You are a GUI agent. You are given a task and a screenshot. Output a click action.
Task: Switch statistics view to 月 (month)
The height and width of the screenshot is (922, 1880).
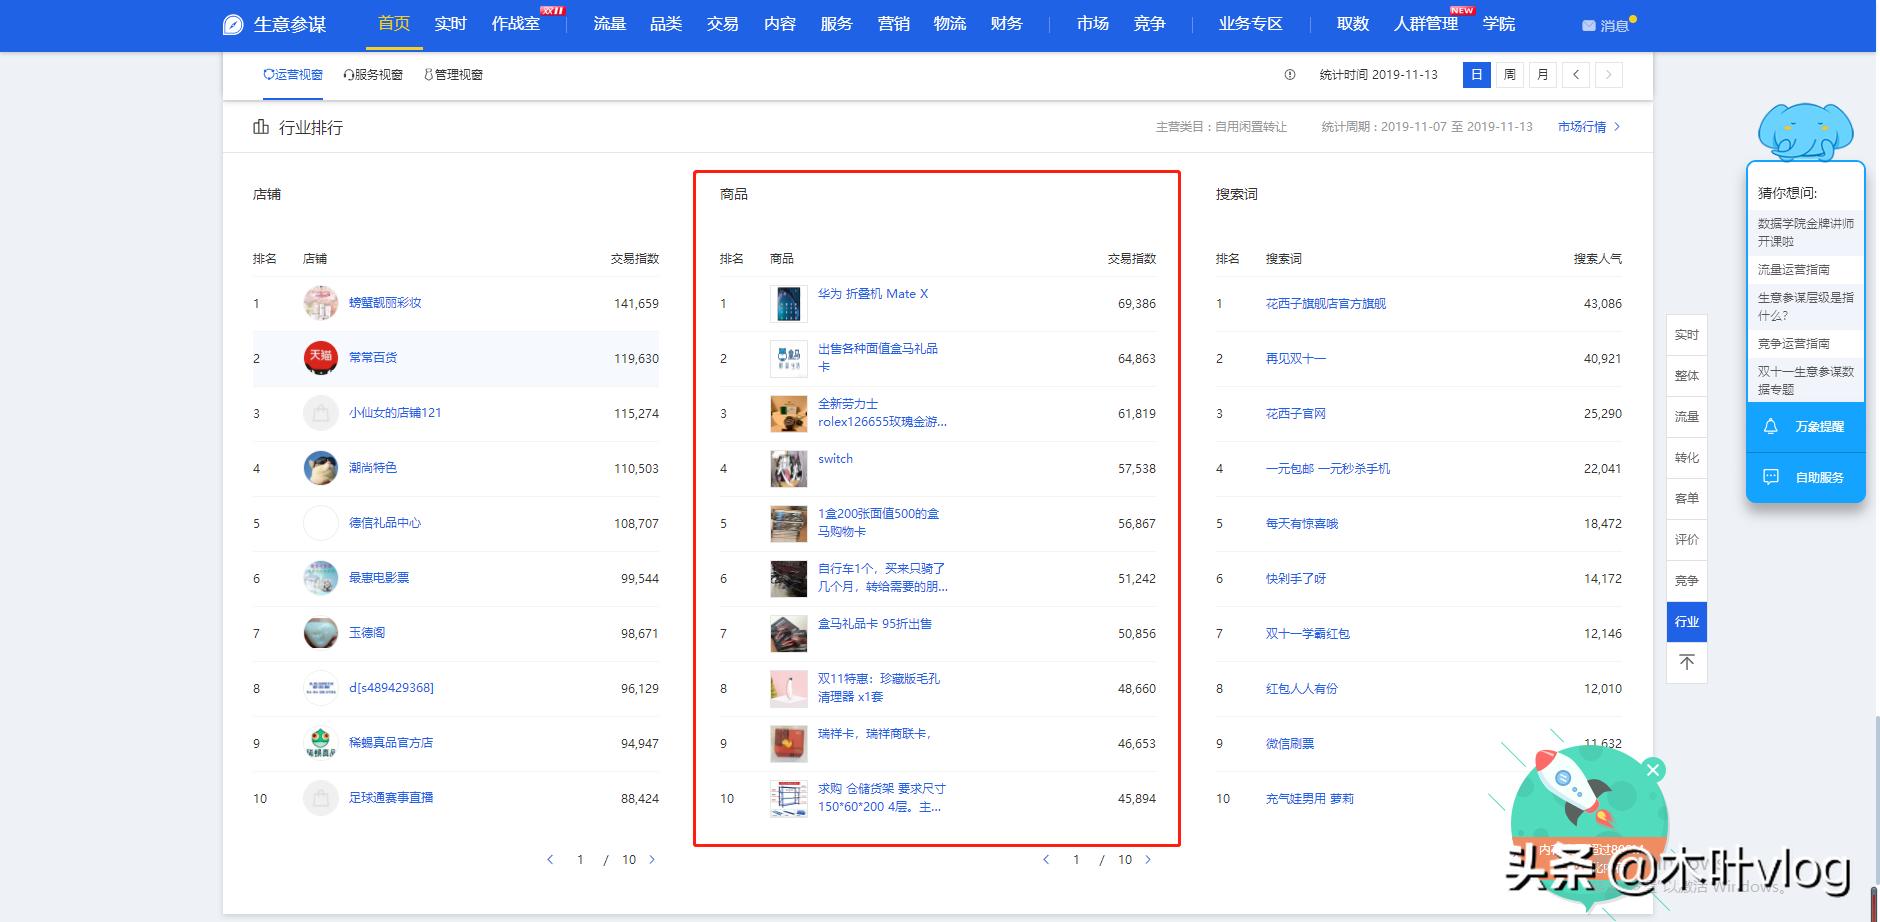1543,74
